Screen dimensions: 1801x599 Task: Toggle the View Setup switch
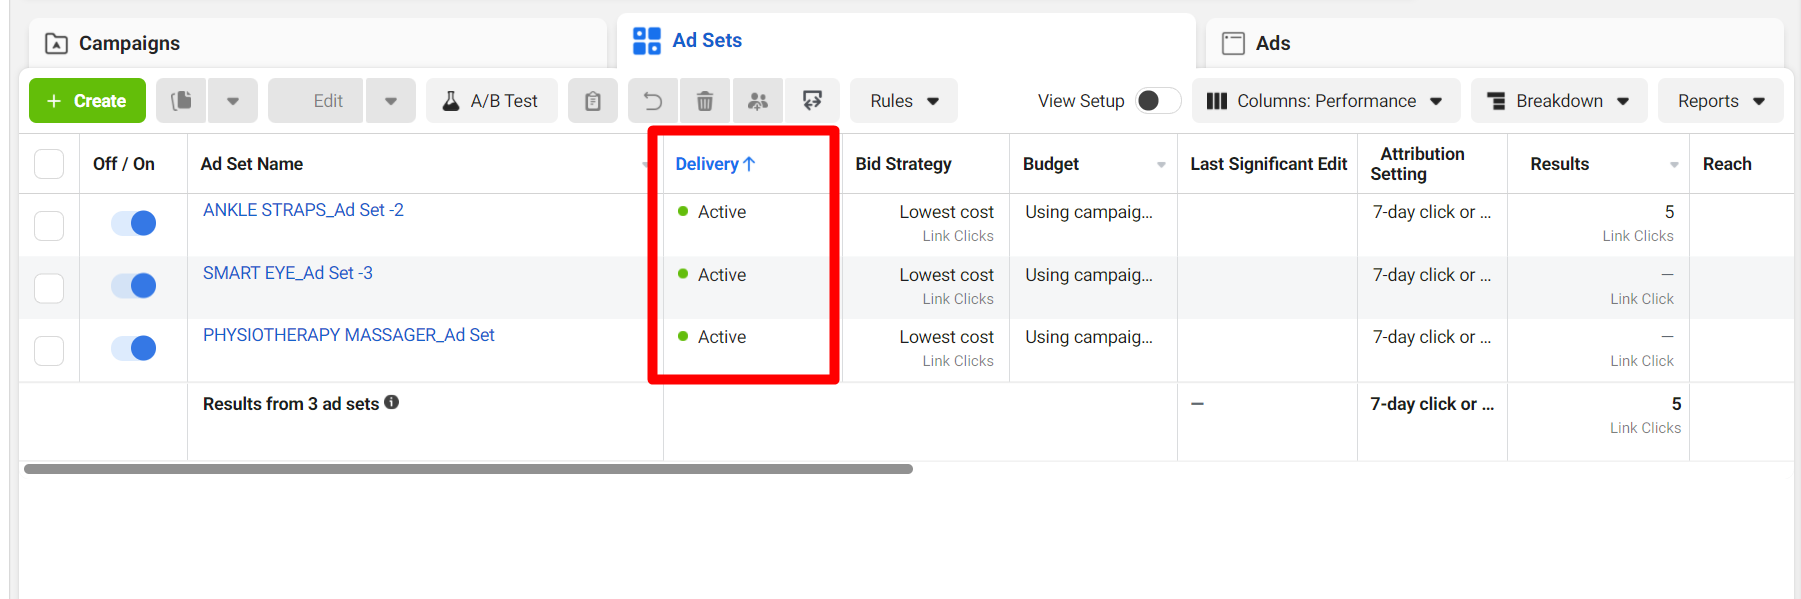tap(1157, 101)
